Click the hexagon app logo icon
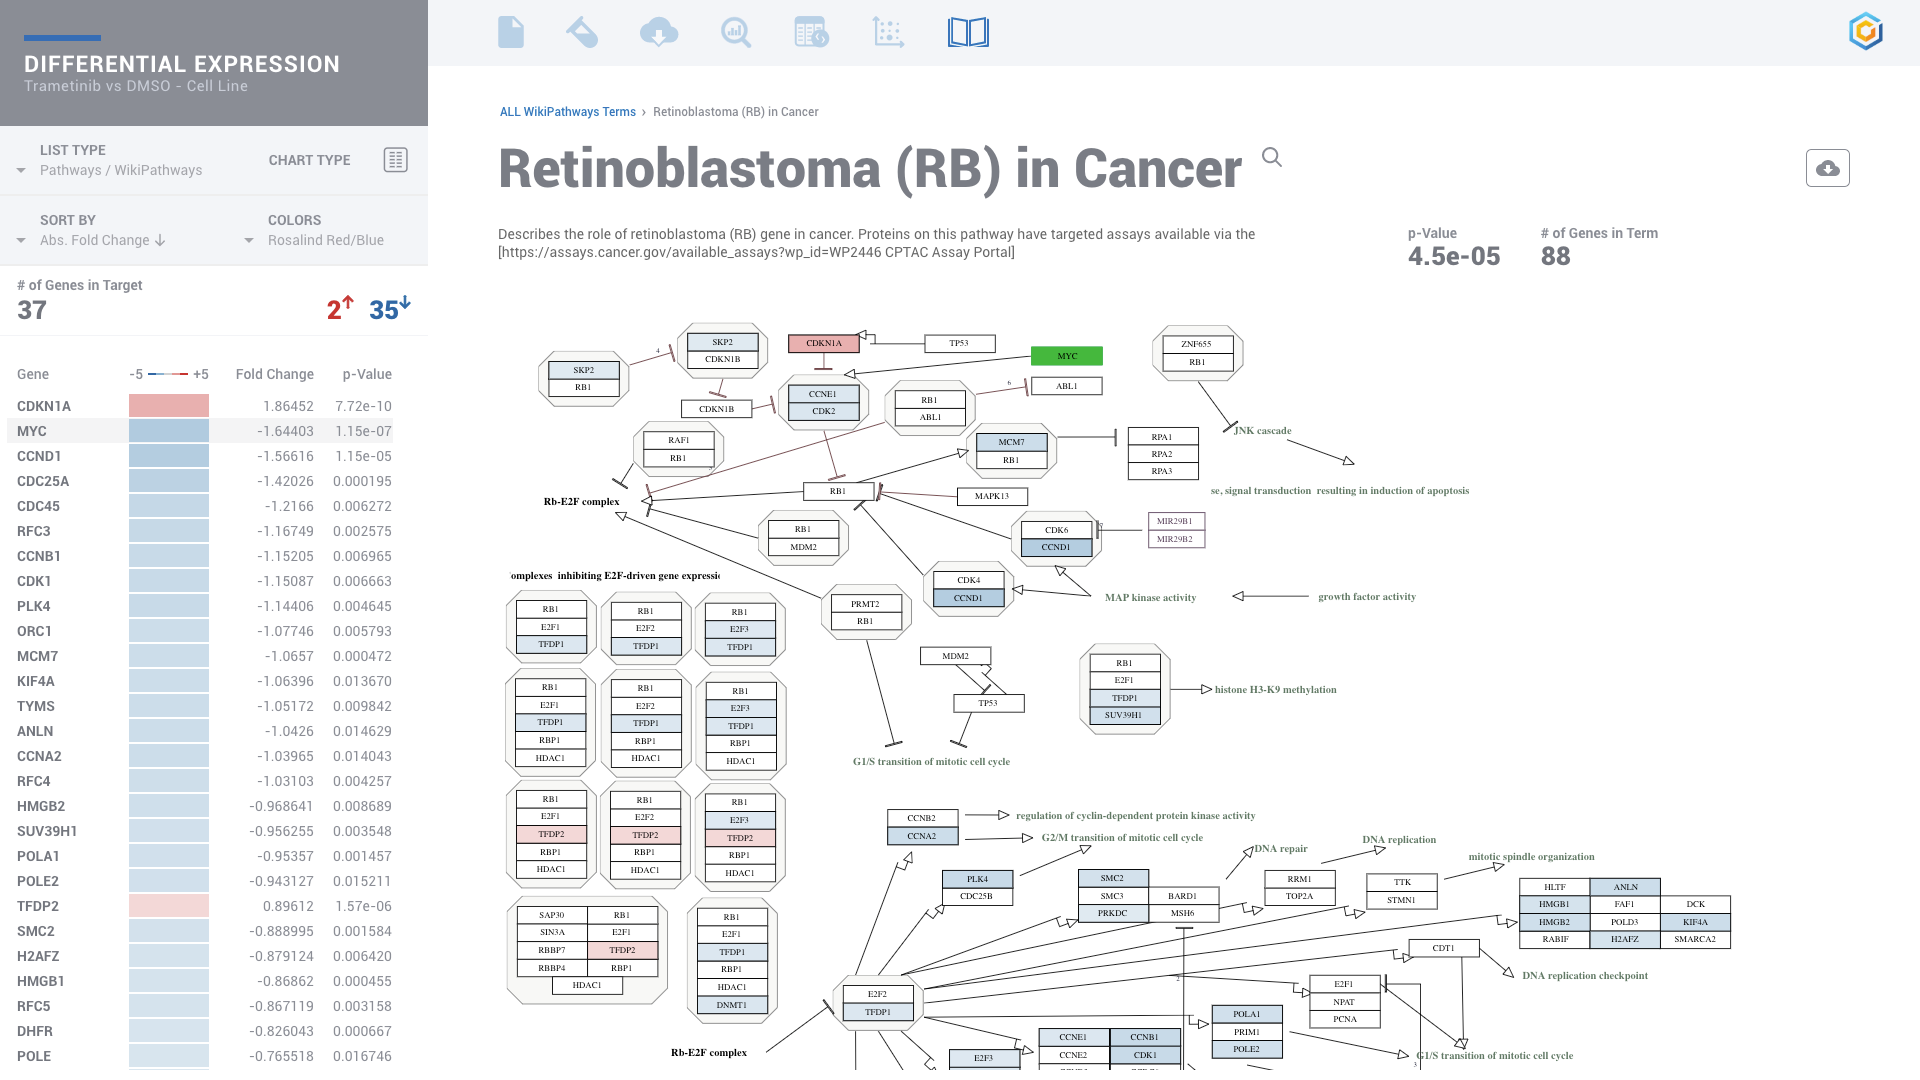1920x1080 pixels. pos(1866,32)
